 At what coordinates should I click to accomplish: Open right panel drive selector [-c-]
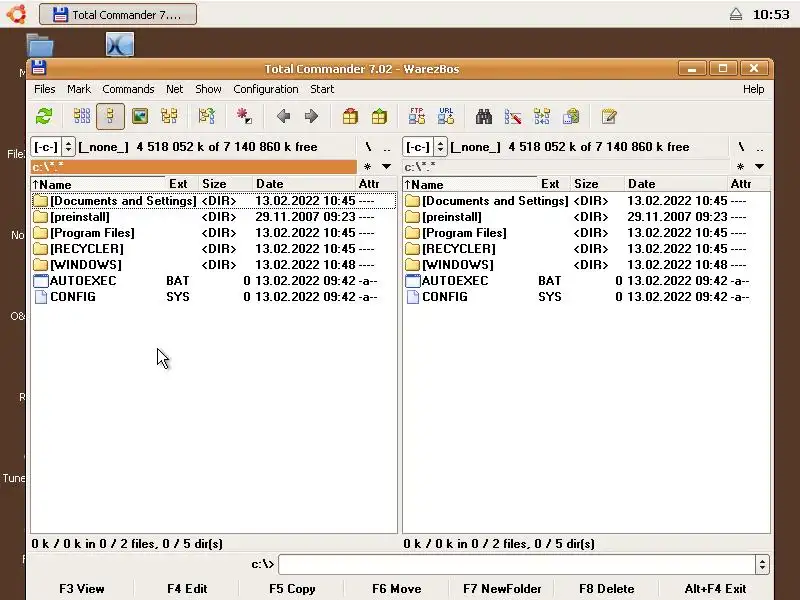425,147
